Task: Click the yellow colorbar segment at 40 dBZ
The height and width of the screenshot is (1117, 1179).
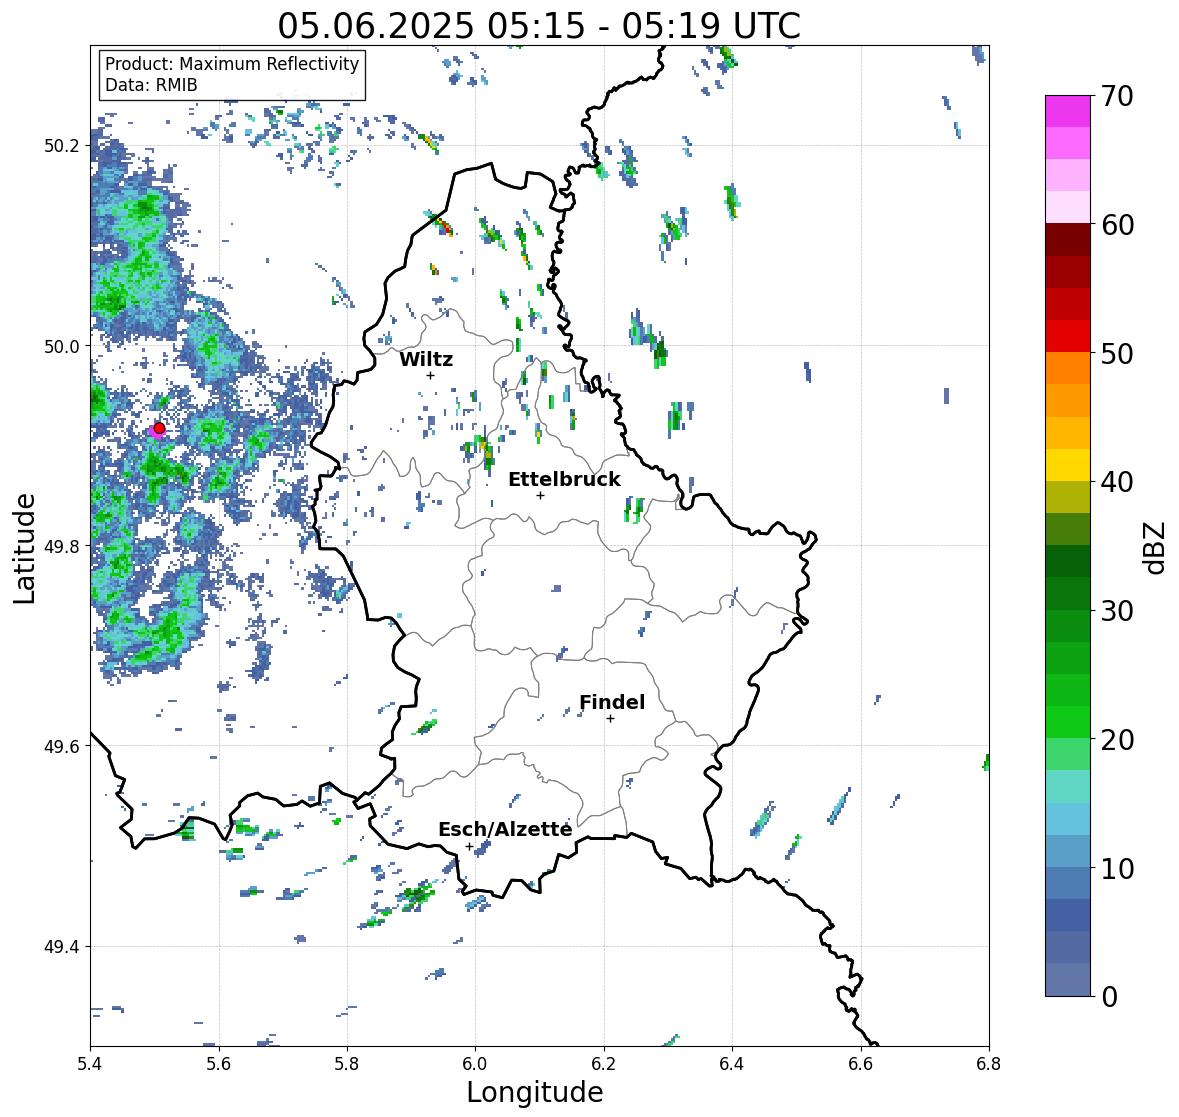Action: 1068,465
